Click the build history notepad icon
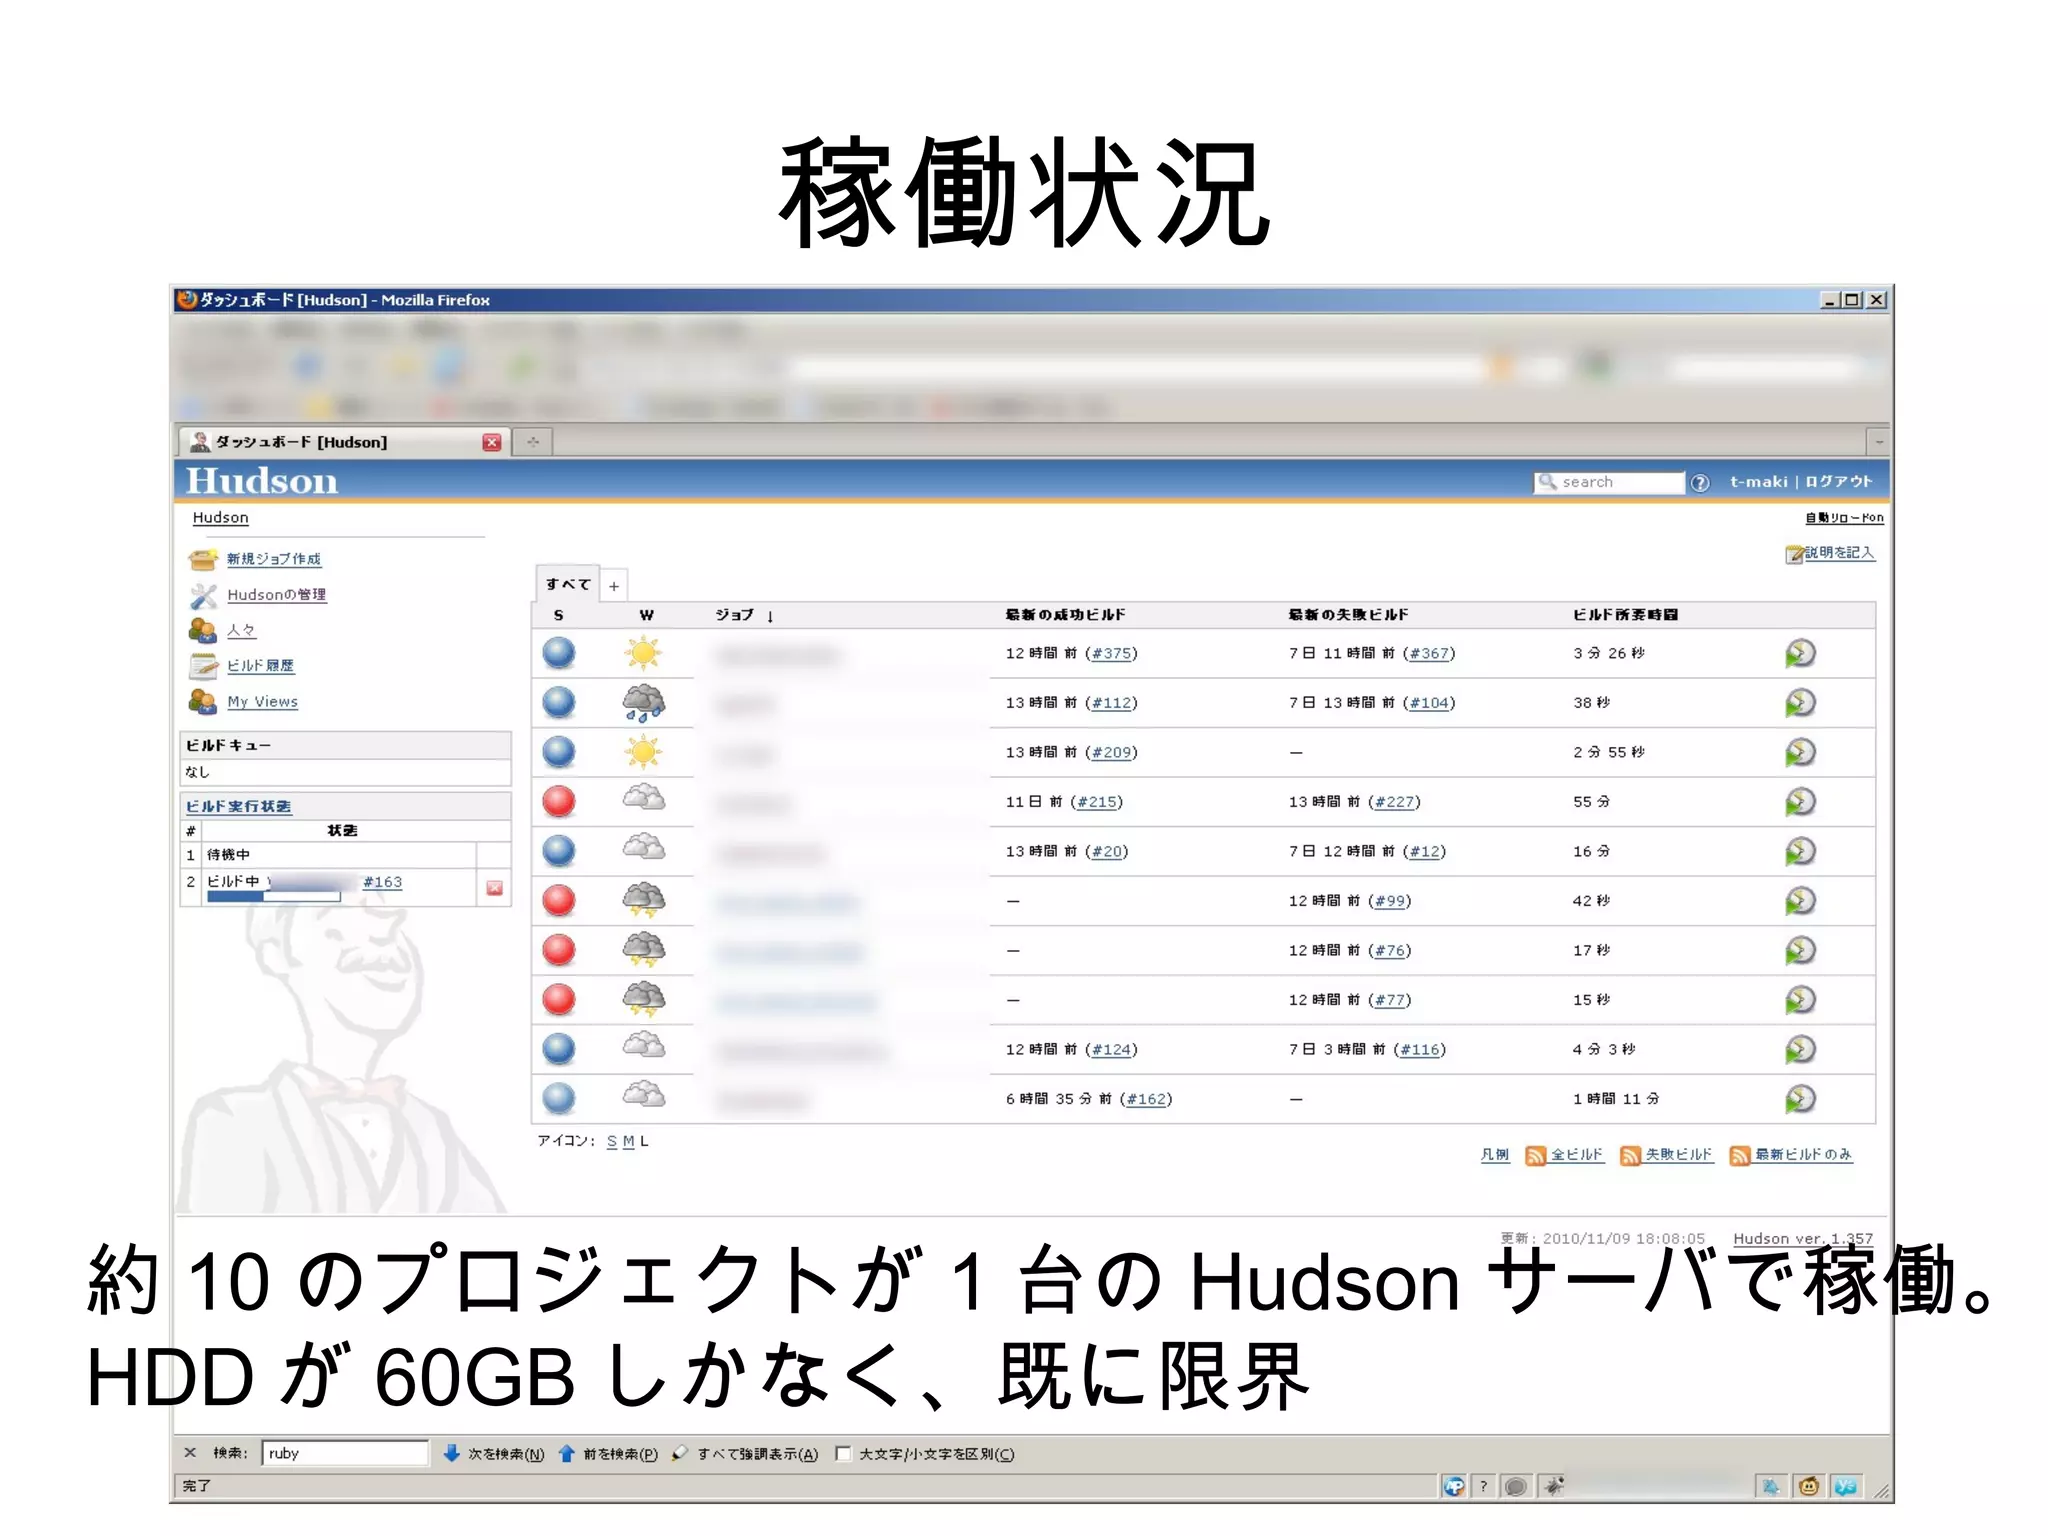Viewport: 2048px width, 1536px height. pyautogui.click(x=203, y=666)
